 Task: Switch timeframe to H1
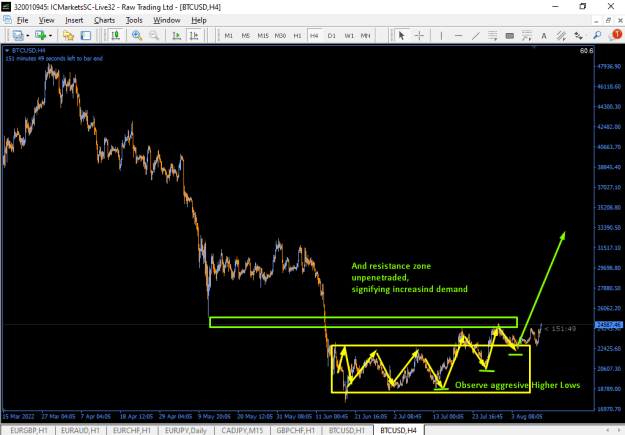(x=297, y=35)
